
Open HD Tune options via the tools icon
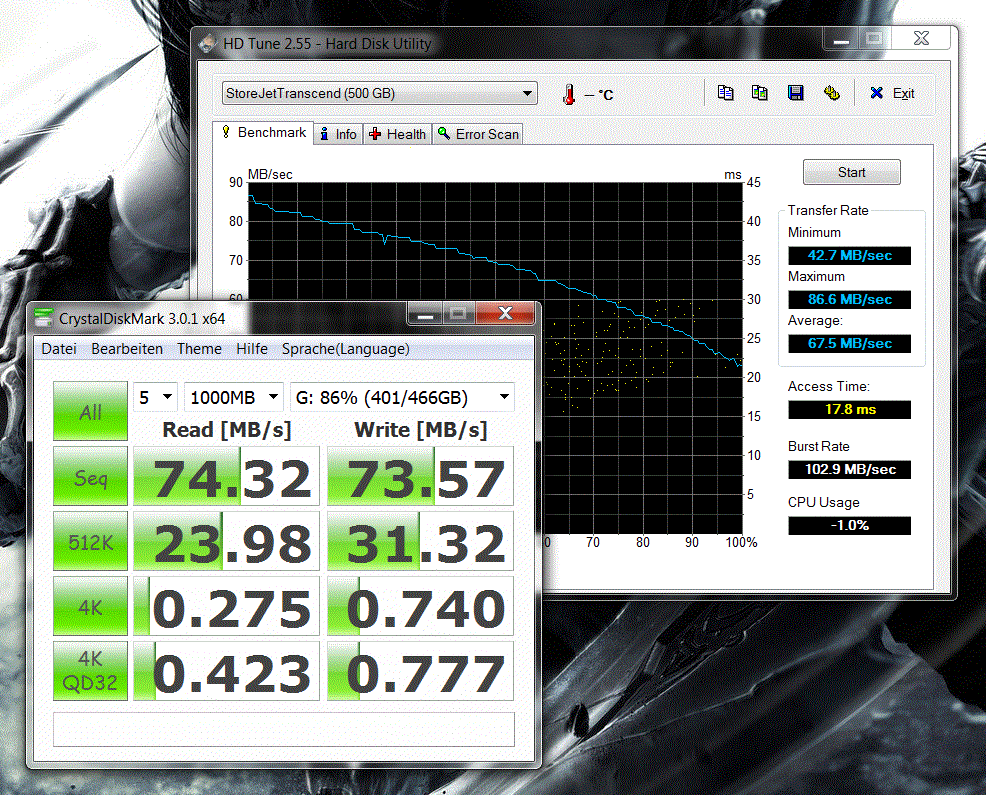tap(831, 93)
